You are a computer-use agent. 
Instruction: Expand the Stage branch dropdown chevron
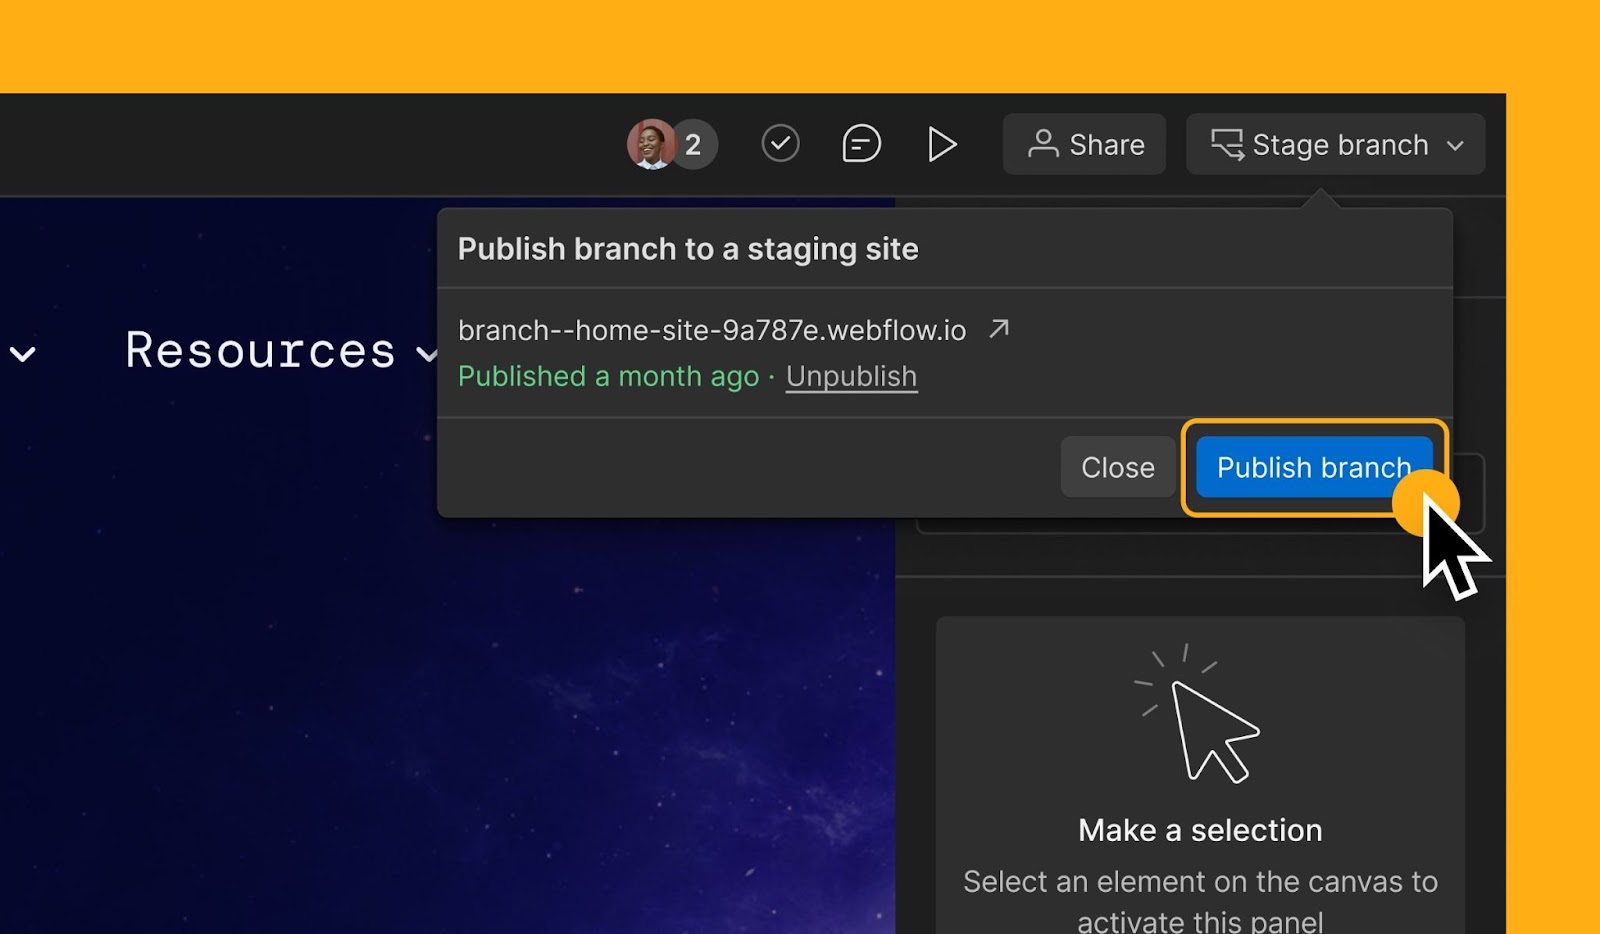1455,146
